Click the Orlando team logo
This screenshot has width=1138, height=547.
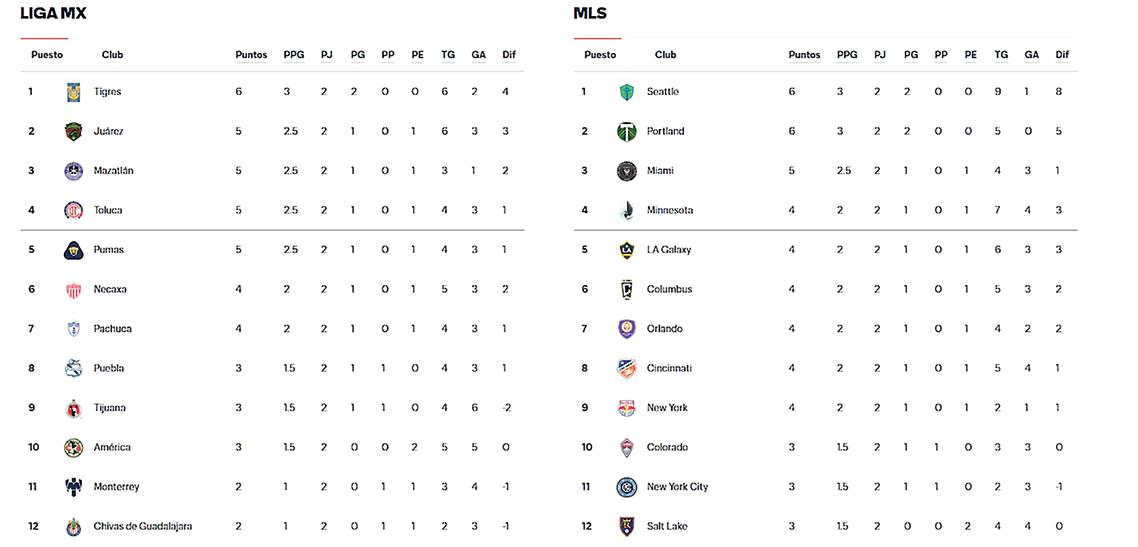pyautogui.click(x=626, y=329)
